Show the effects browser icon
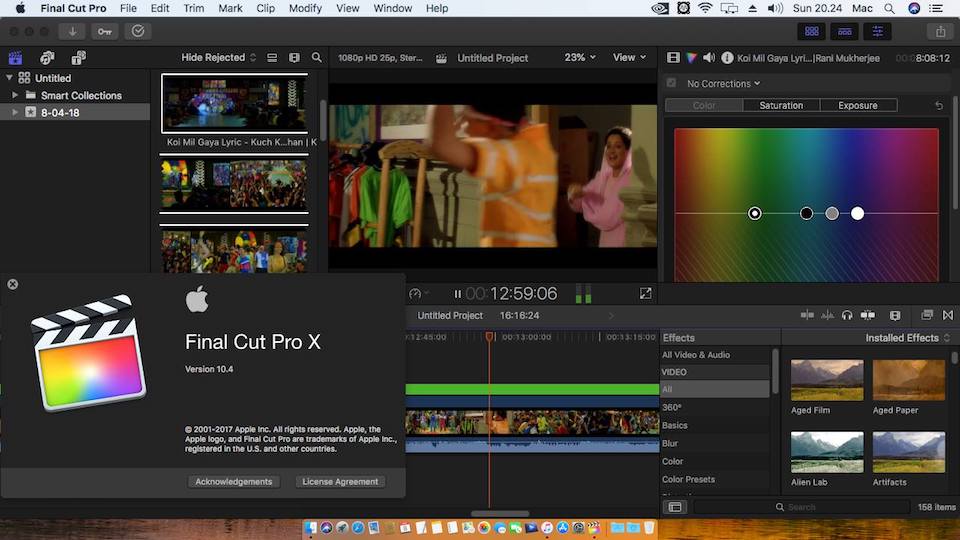The height and width of the screenshot is (540, 960). [927, 315]
